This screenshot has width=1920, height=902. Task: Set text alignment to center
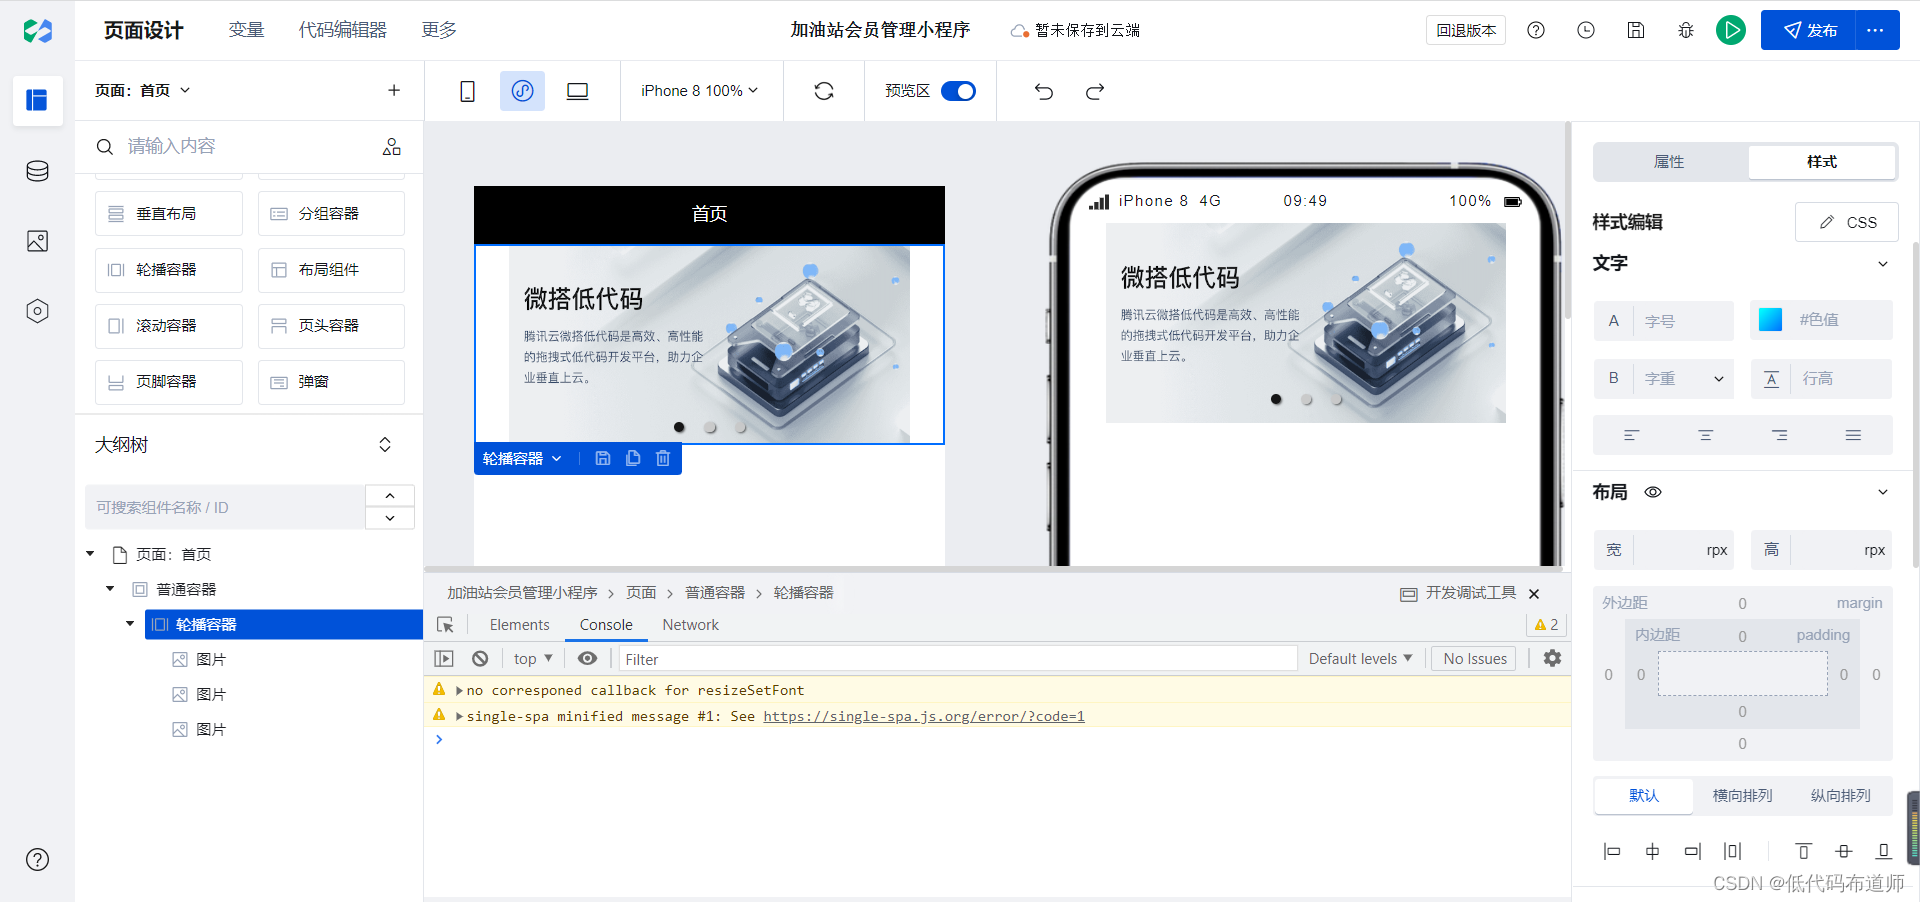[x=1705, y=435]
